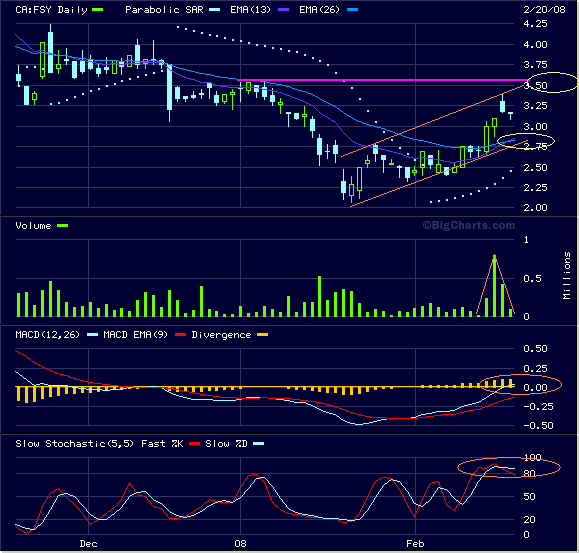Screen dimensions: 579x553
Task: Click the Feb time axis label
Action: point(415,544)
